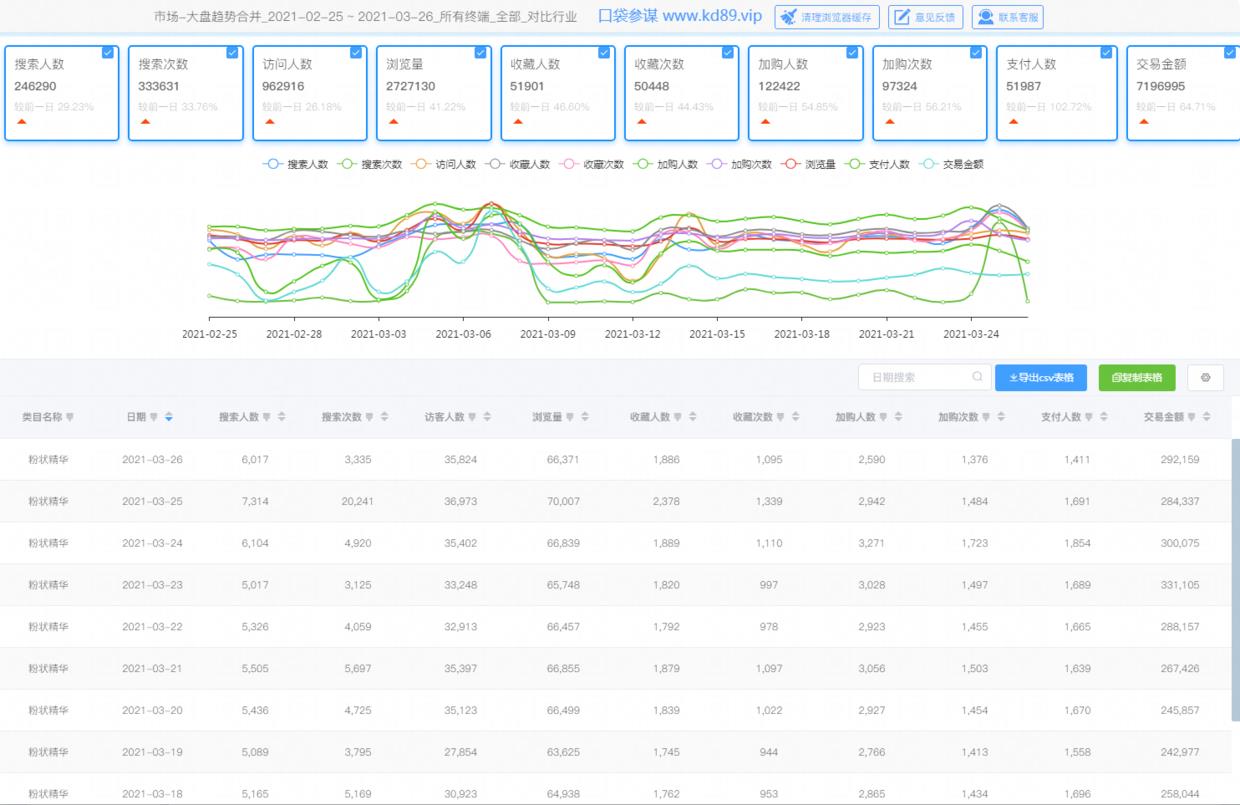Uncheck the 访问人数 metric card checkbox
This screenshot has height=805, width=1240.
click(356, 53)
